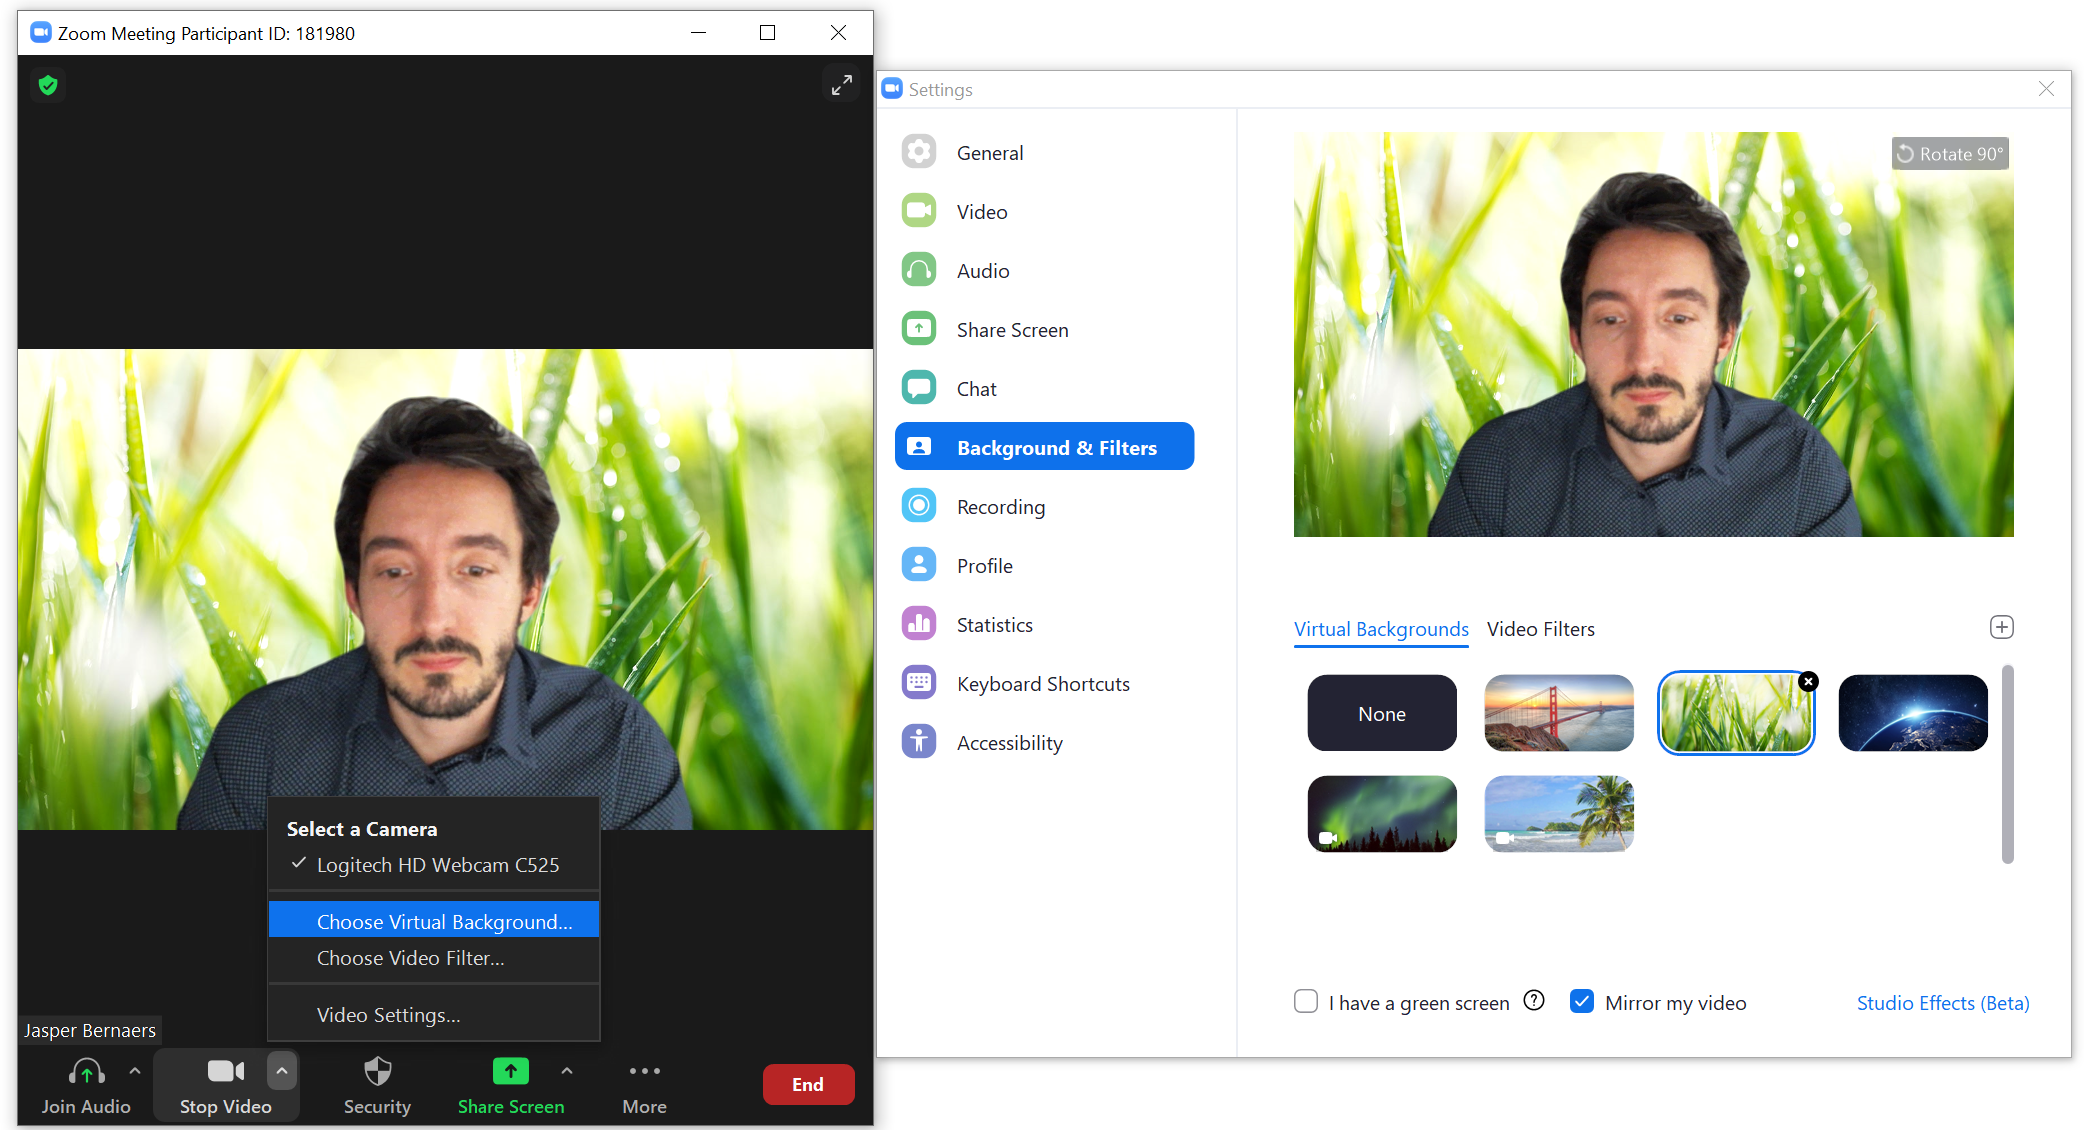
Task: Click the Recording icon in settings sidebar
Action: point(922,505)
